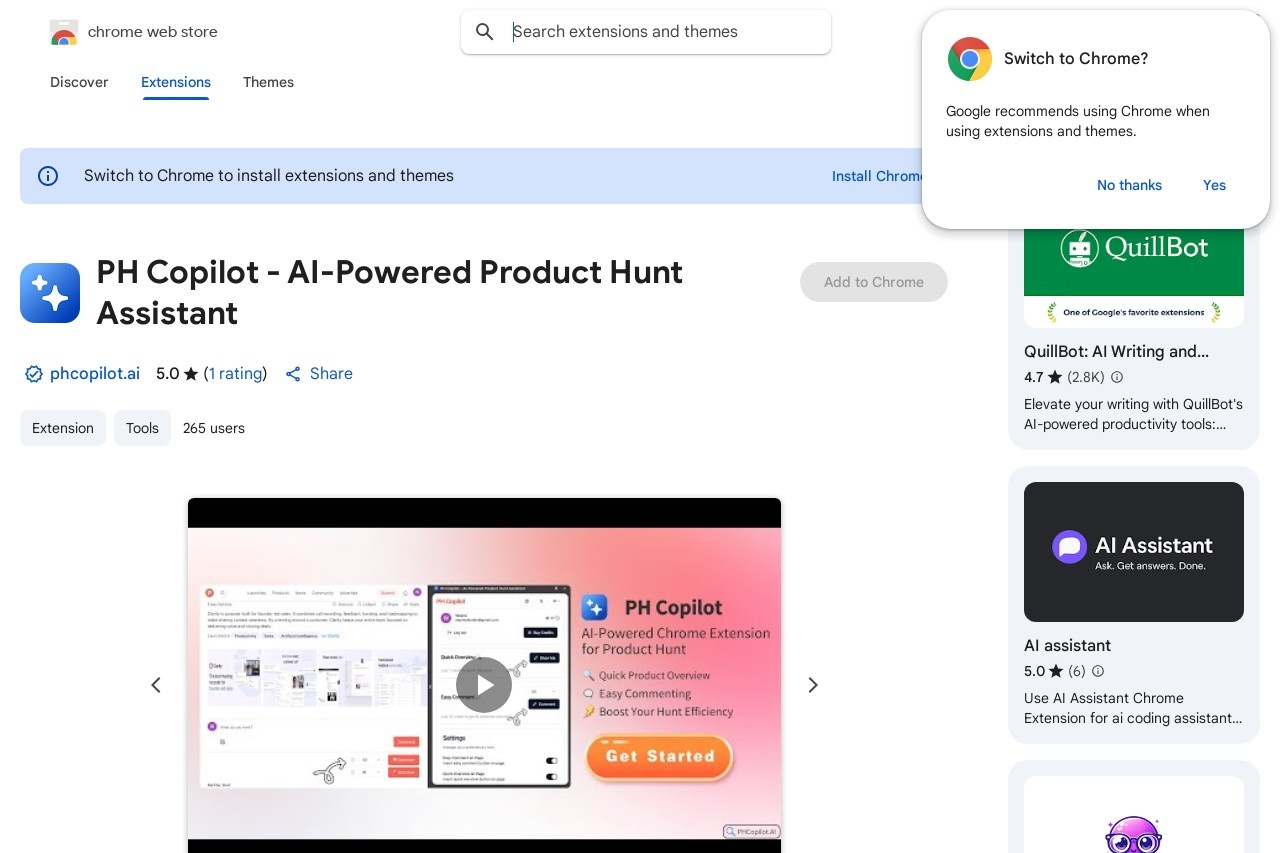This screenshot has height=853, width=1280.
Task: Open the 1 rating link
Action: [236, 374]
